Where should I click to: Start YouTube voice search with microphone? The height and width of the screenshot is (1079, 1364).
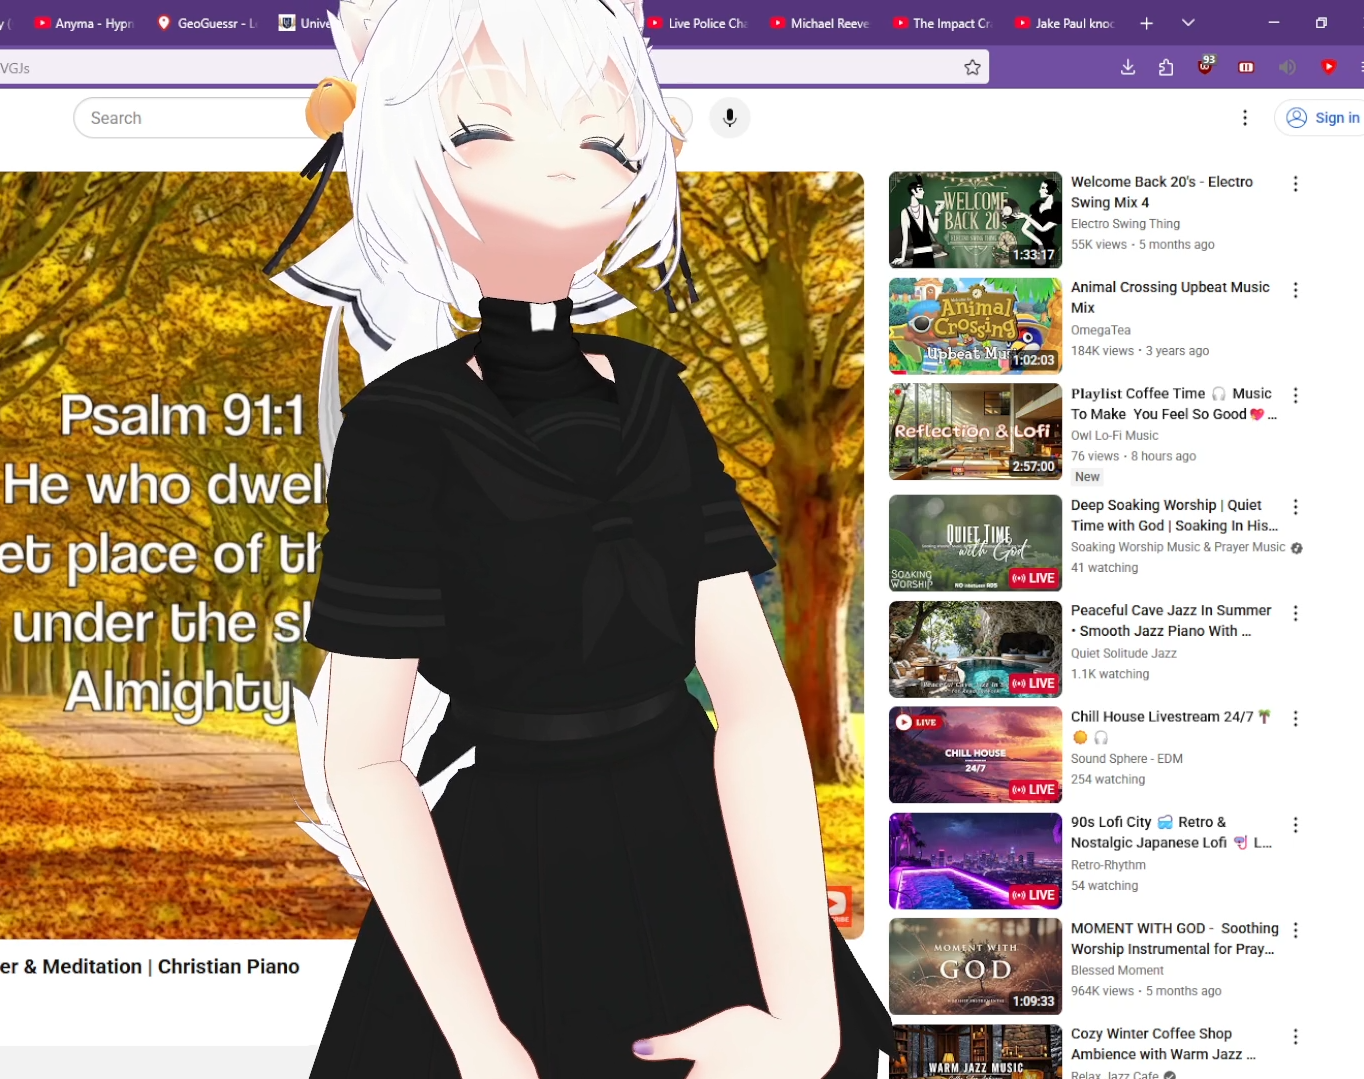coord(730,118)
